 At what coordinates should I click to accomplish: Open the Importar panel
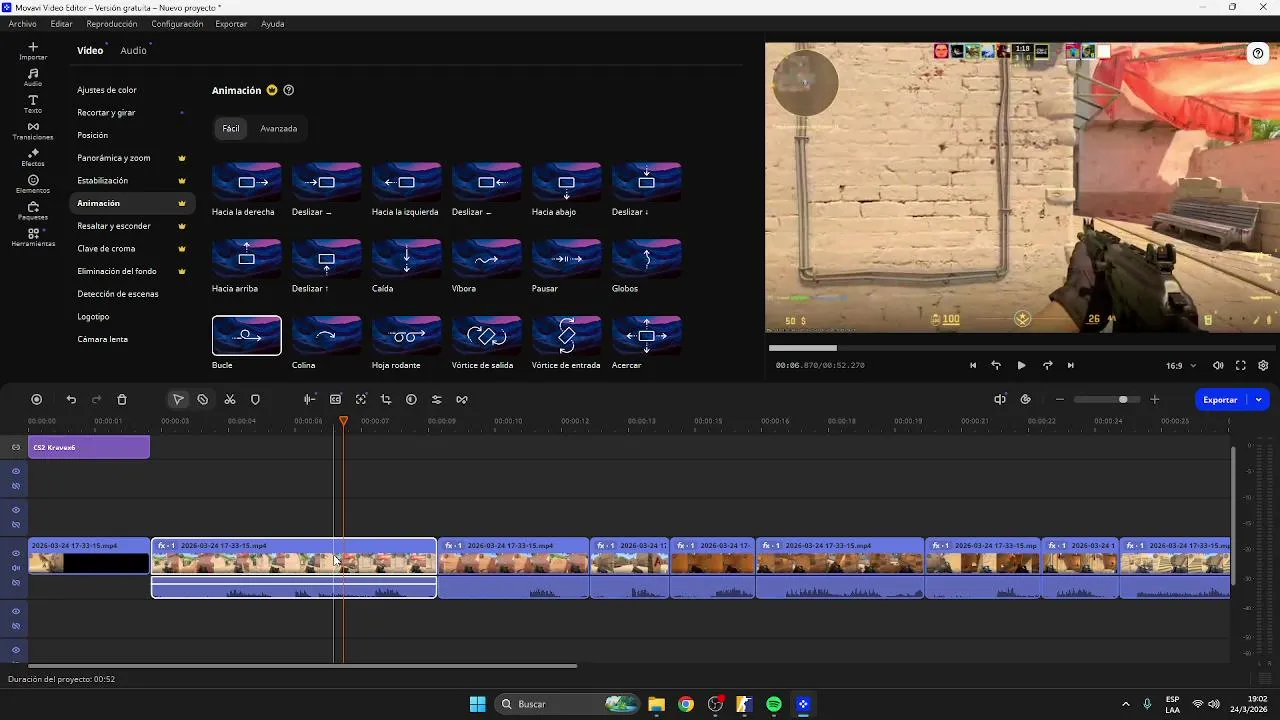coord(33,51)
